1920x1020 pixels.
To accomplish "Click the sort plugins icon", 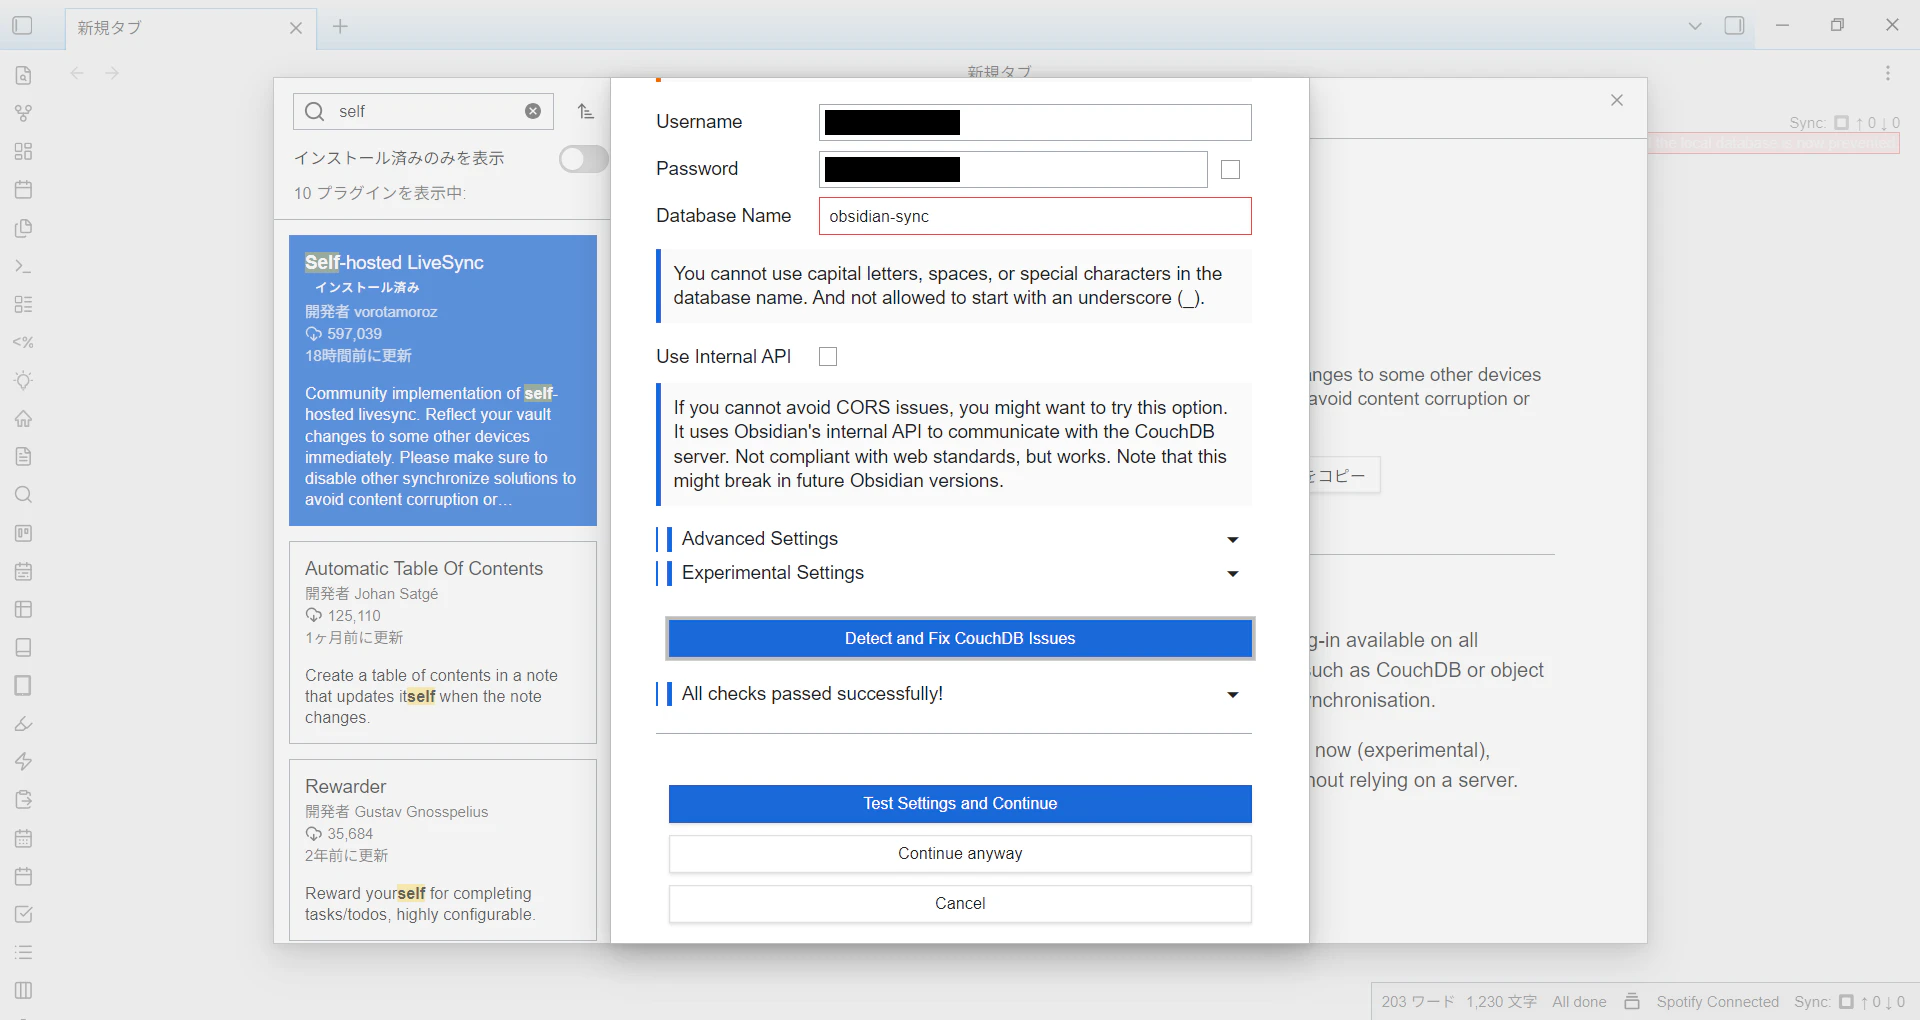I will coord(586,111).
